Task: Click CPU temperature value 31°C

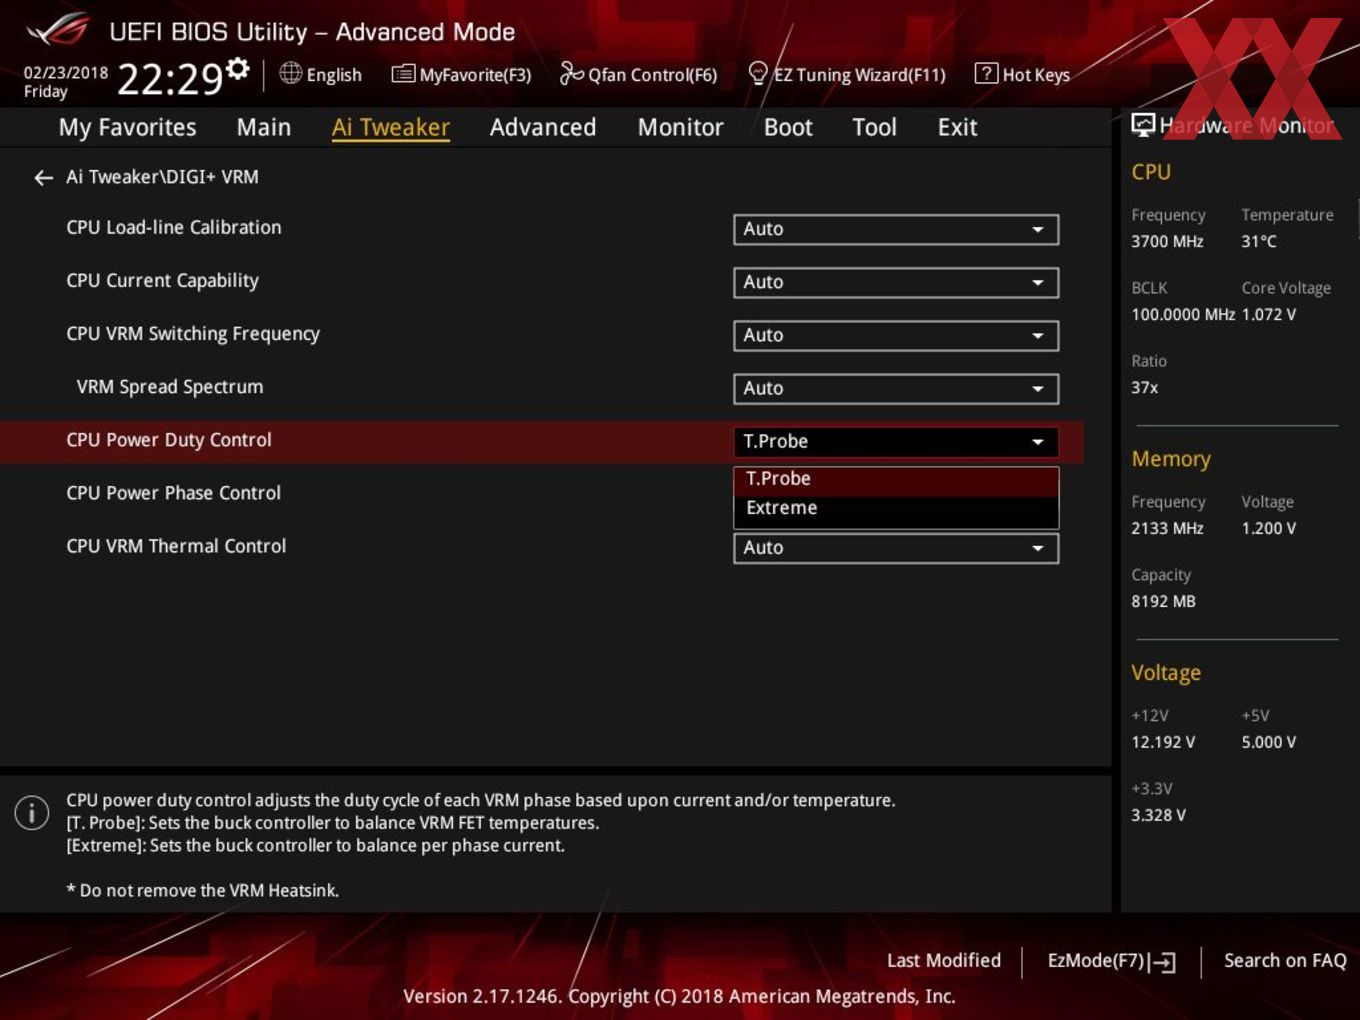Action: (x=1259, y=241)
